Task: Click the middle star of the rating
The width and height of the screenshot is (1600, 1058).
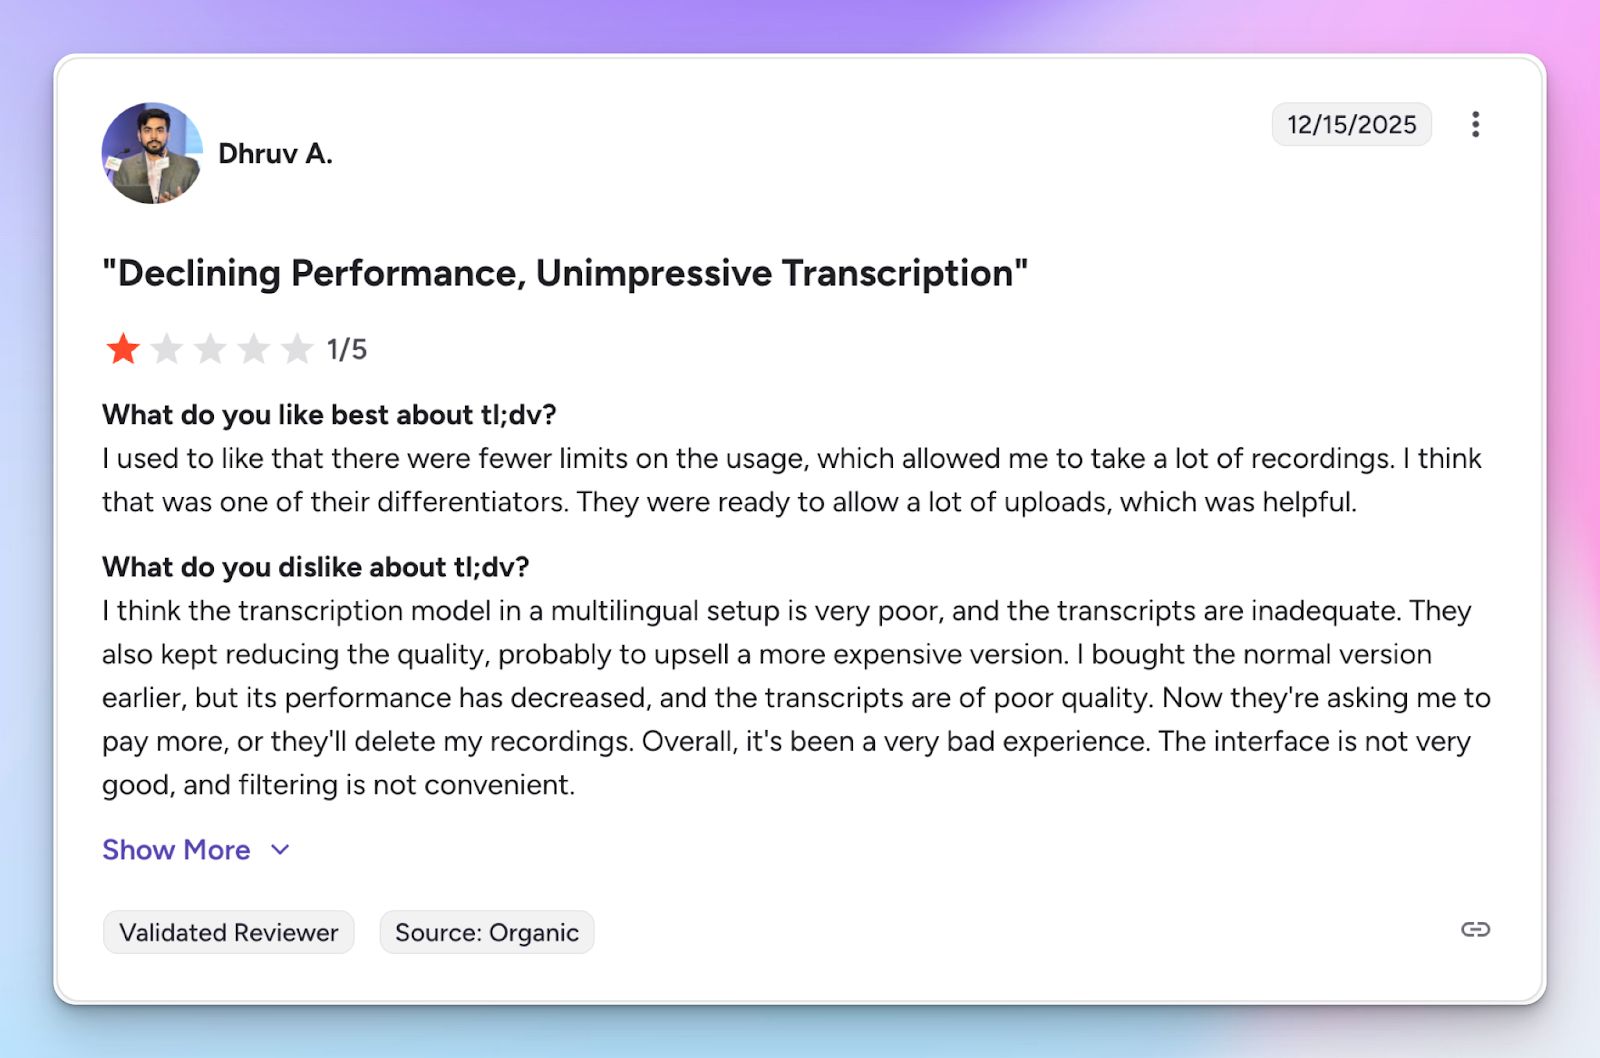Action: coord(210,349)
